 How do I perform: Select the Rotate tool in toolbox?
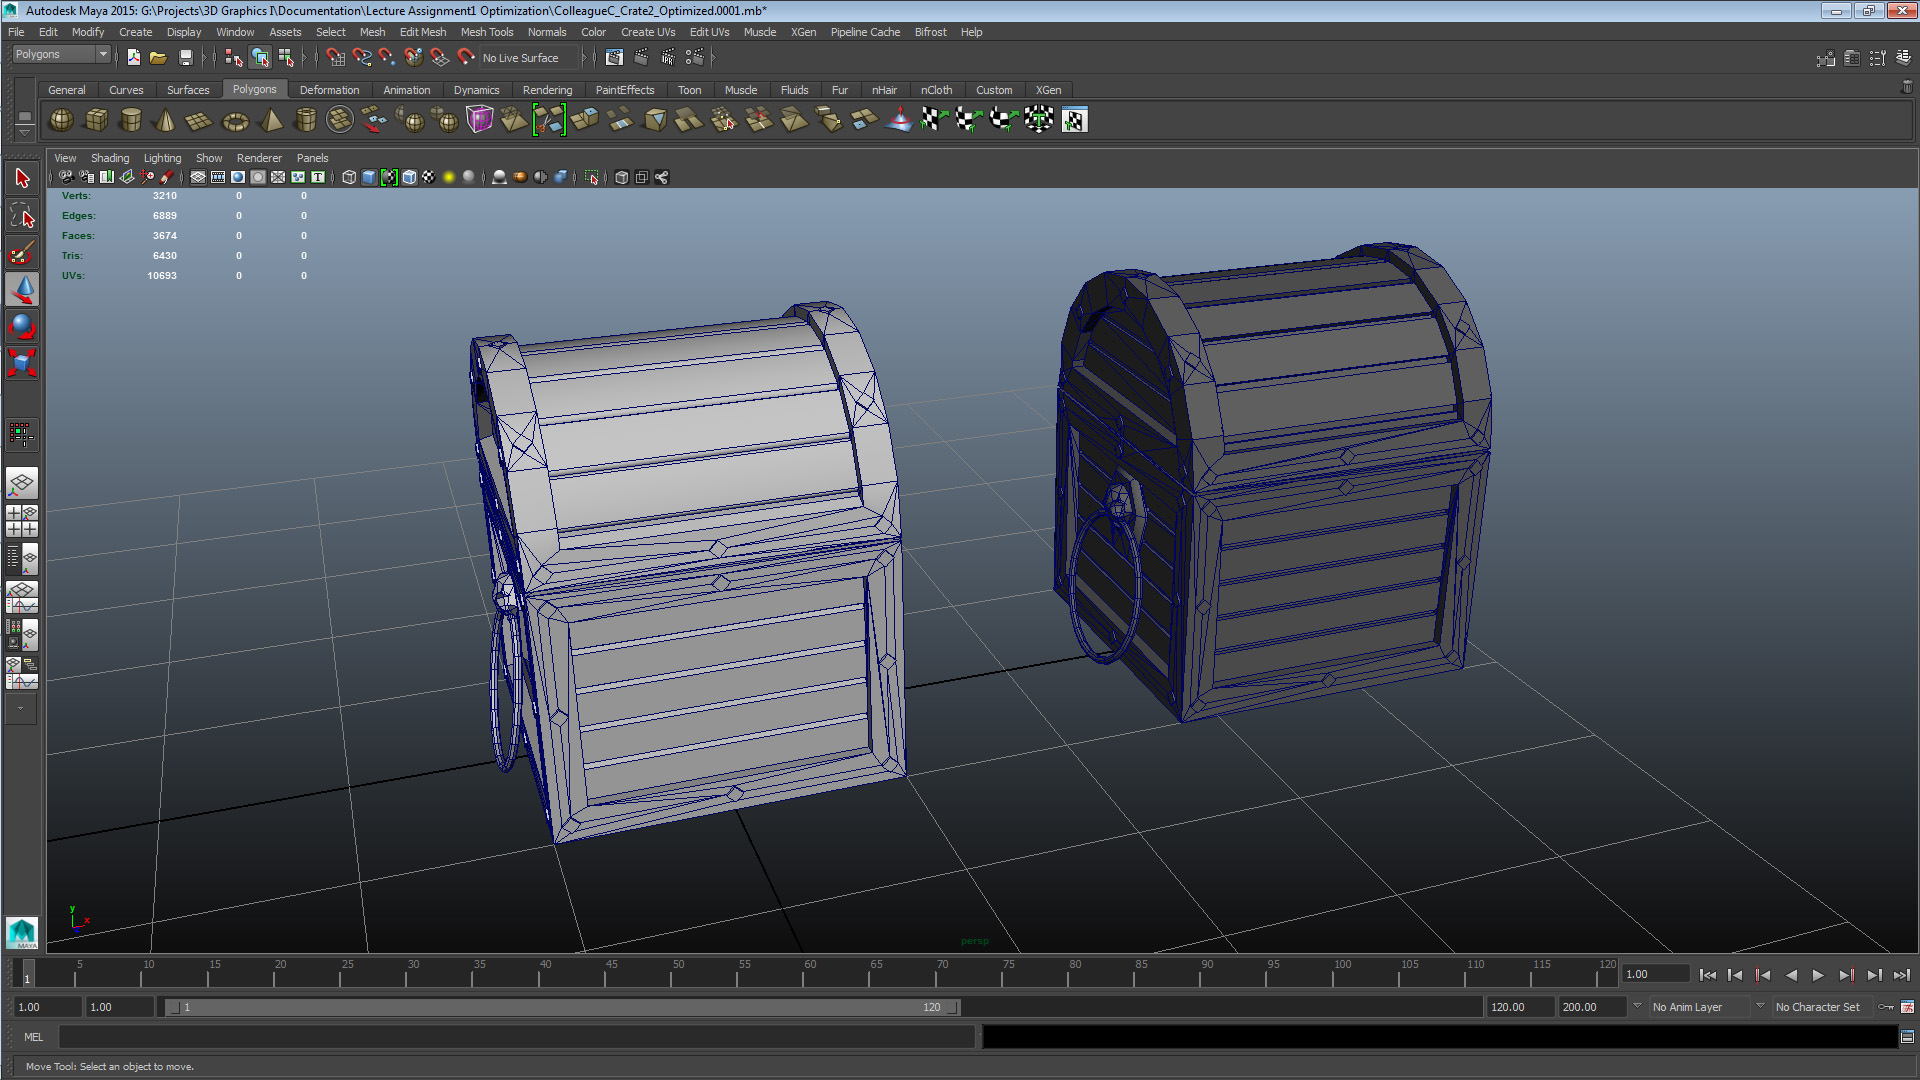coord(22,326)
